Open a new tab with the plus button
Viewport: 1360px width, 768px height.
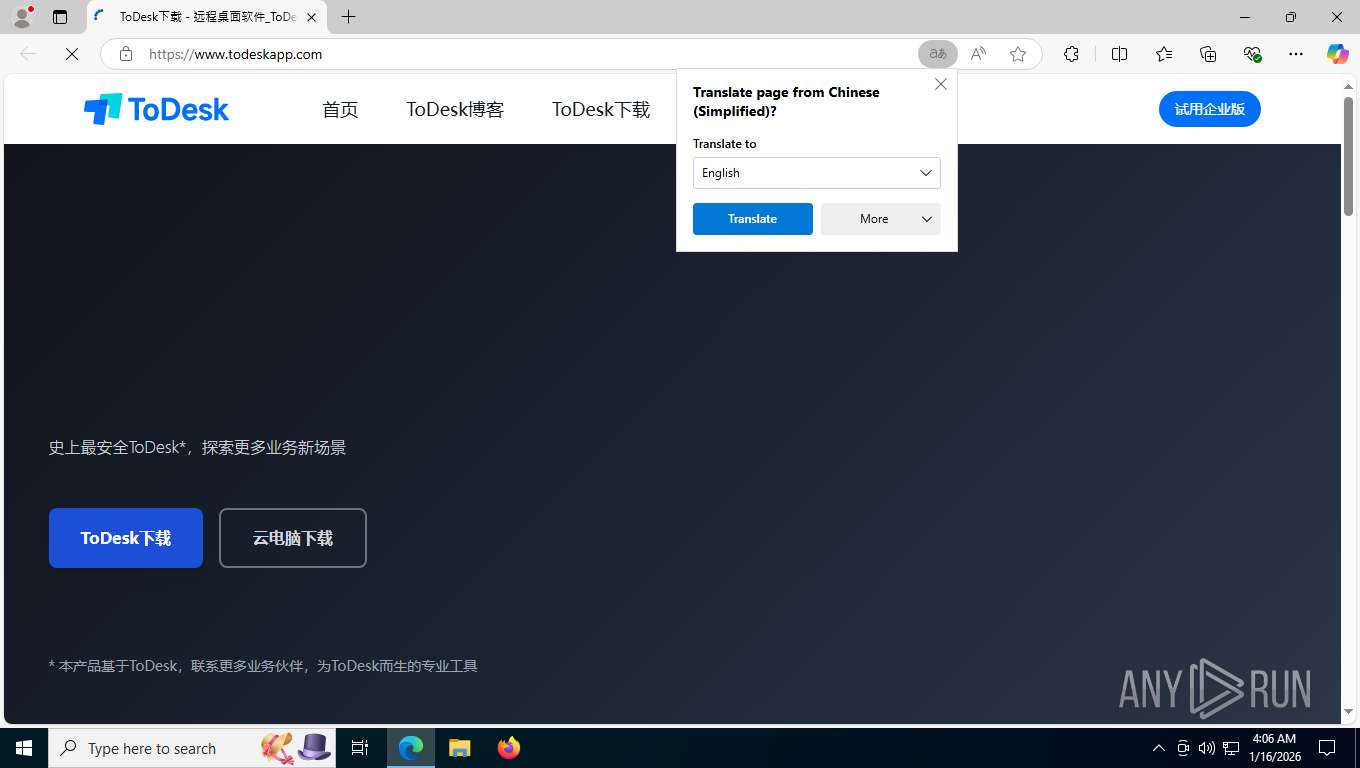click(348, 17)
